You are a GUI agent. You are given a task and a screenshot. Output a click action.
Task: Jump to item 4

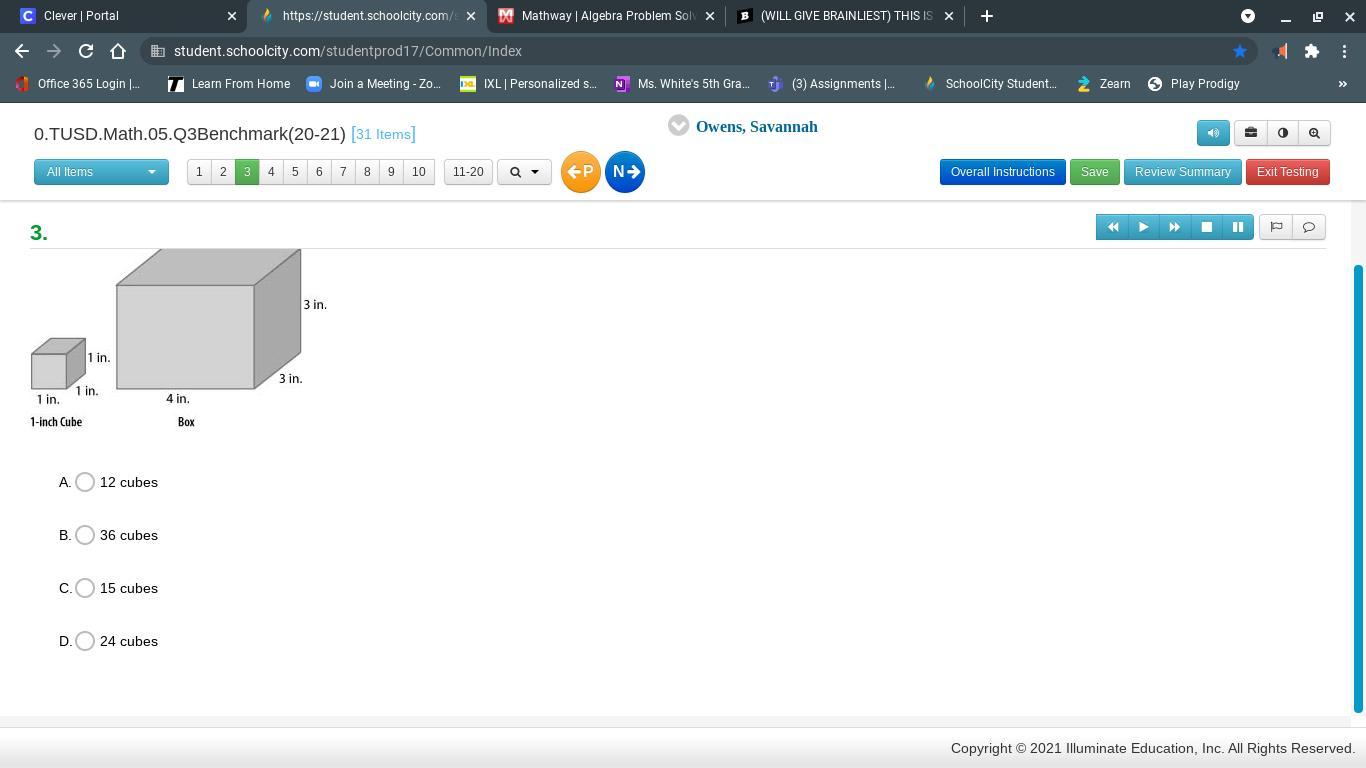click(x=271, y=172)
